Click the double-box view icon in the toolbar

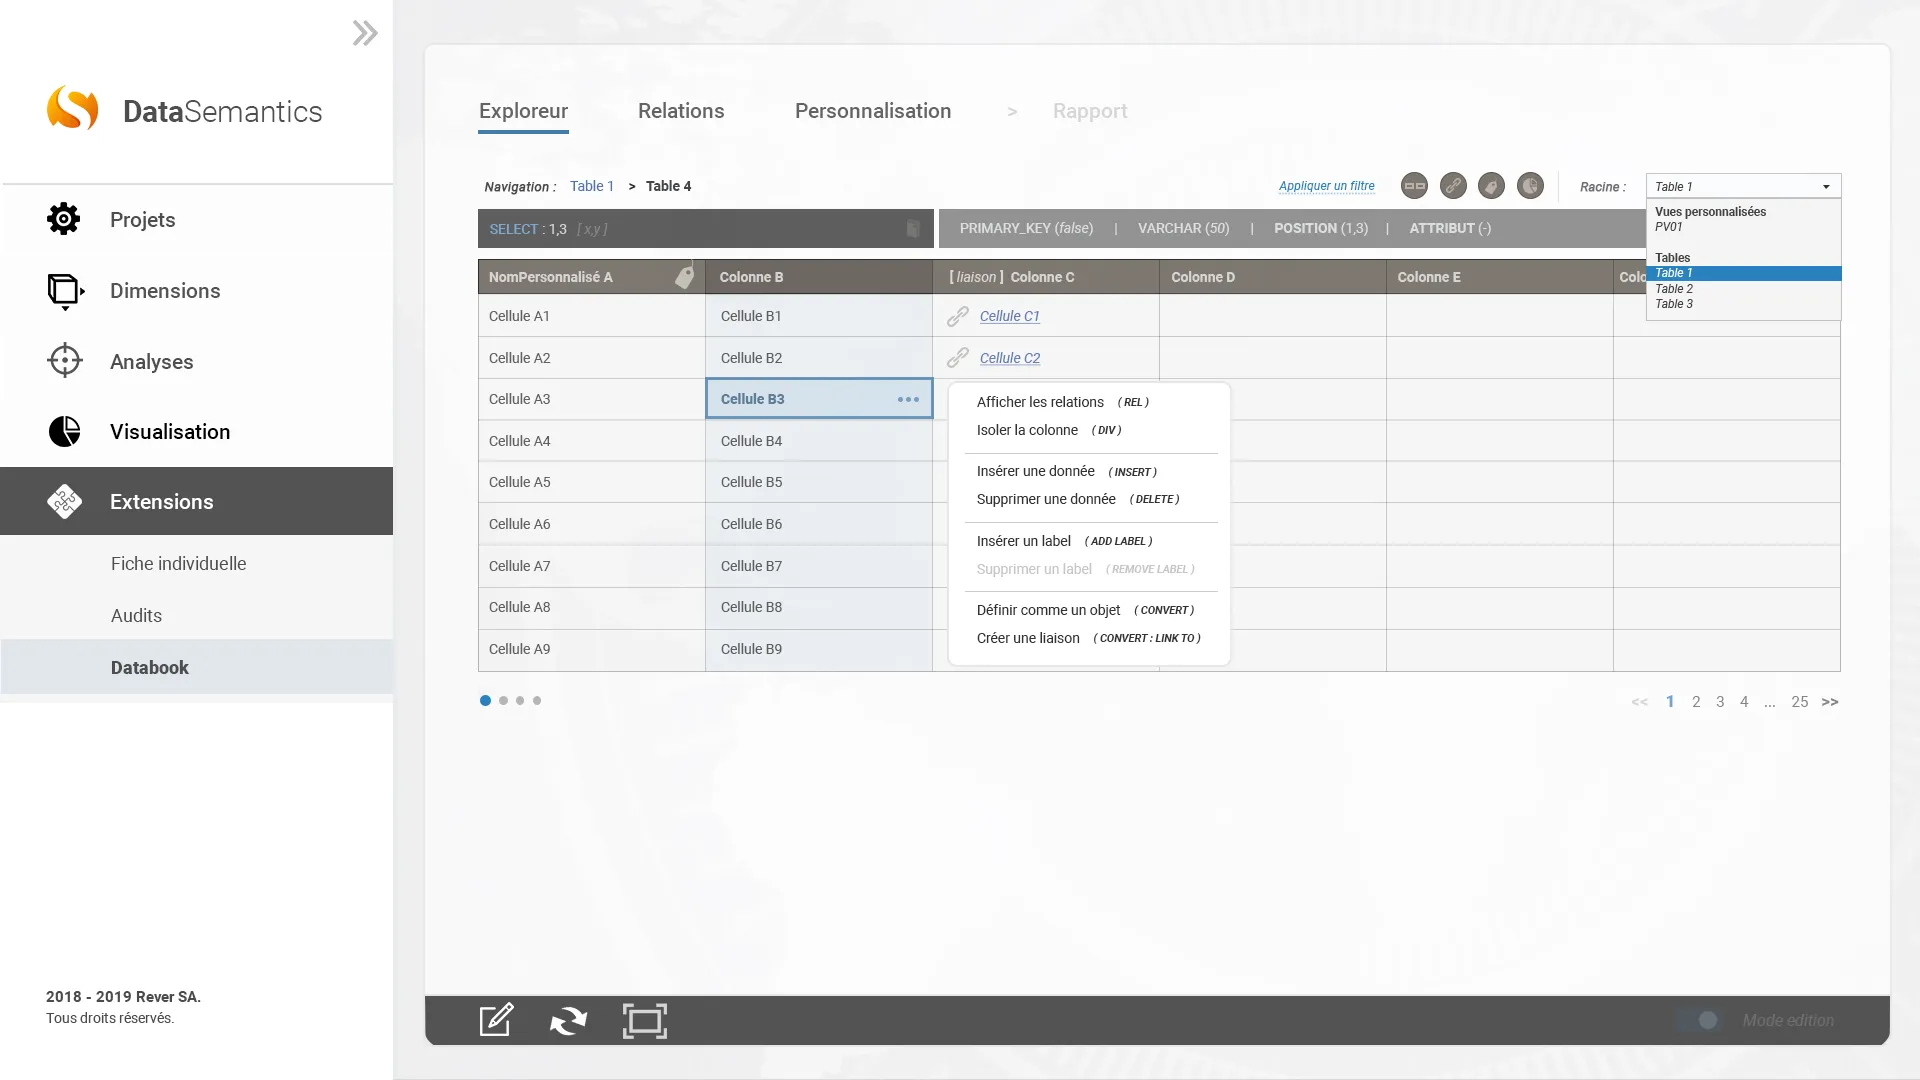1414,186
